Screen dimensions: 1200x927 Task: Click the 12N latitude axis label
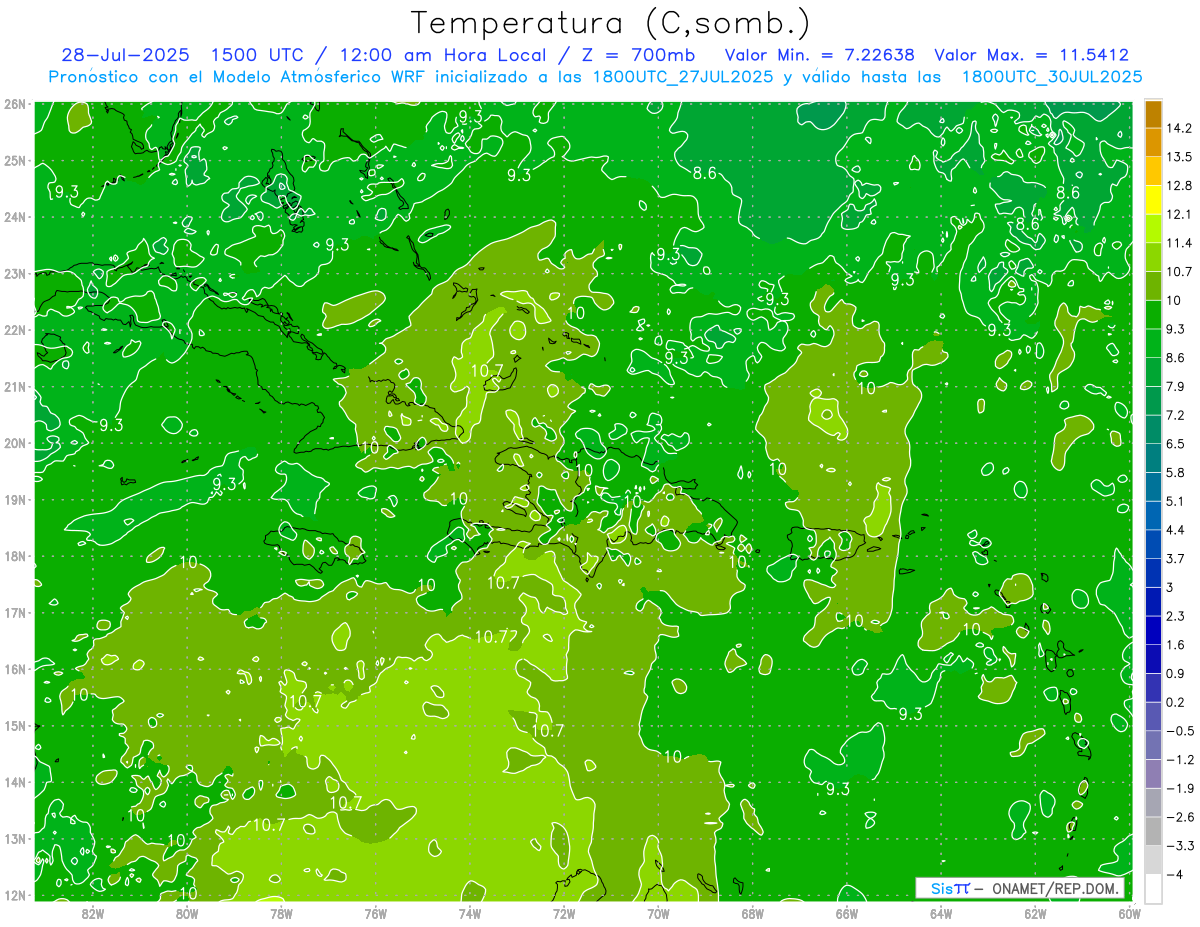15,895
